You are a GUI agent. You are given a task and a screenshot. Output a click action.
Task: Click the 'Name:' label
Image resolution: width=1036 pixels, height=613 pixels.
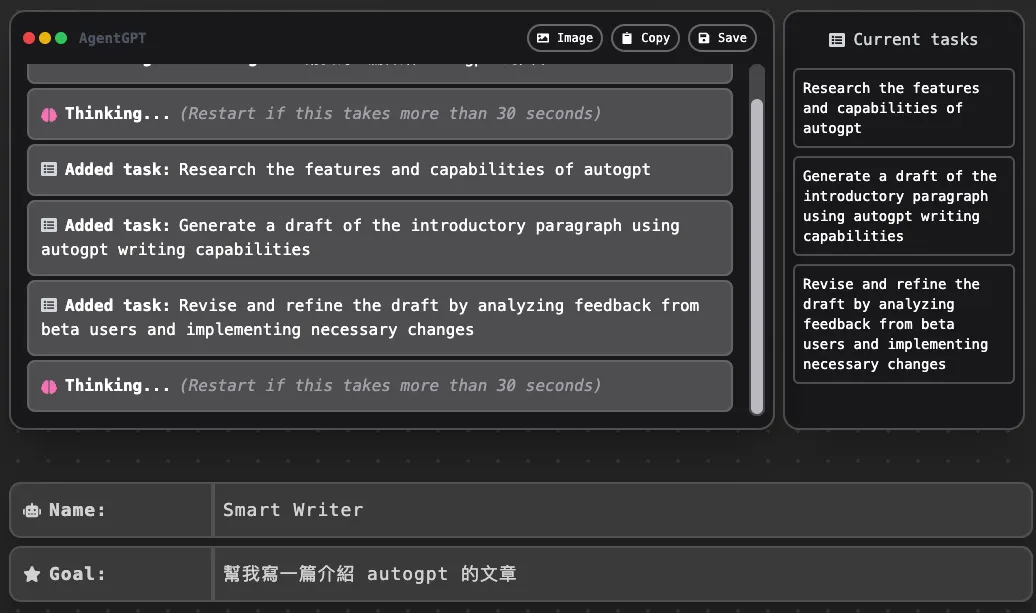point(77,510)
